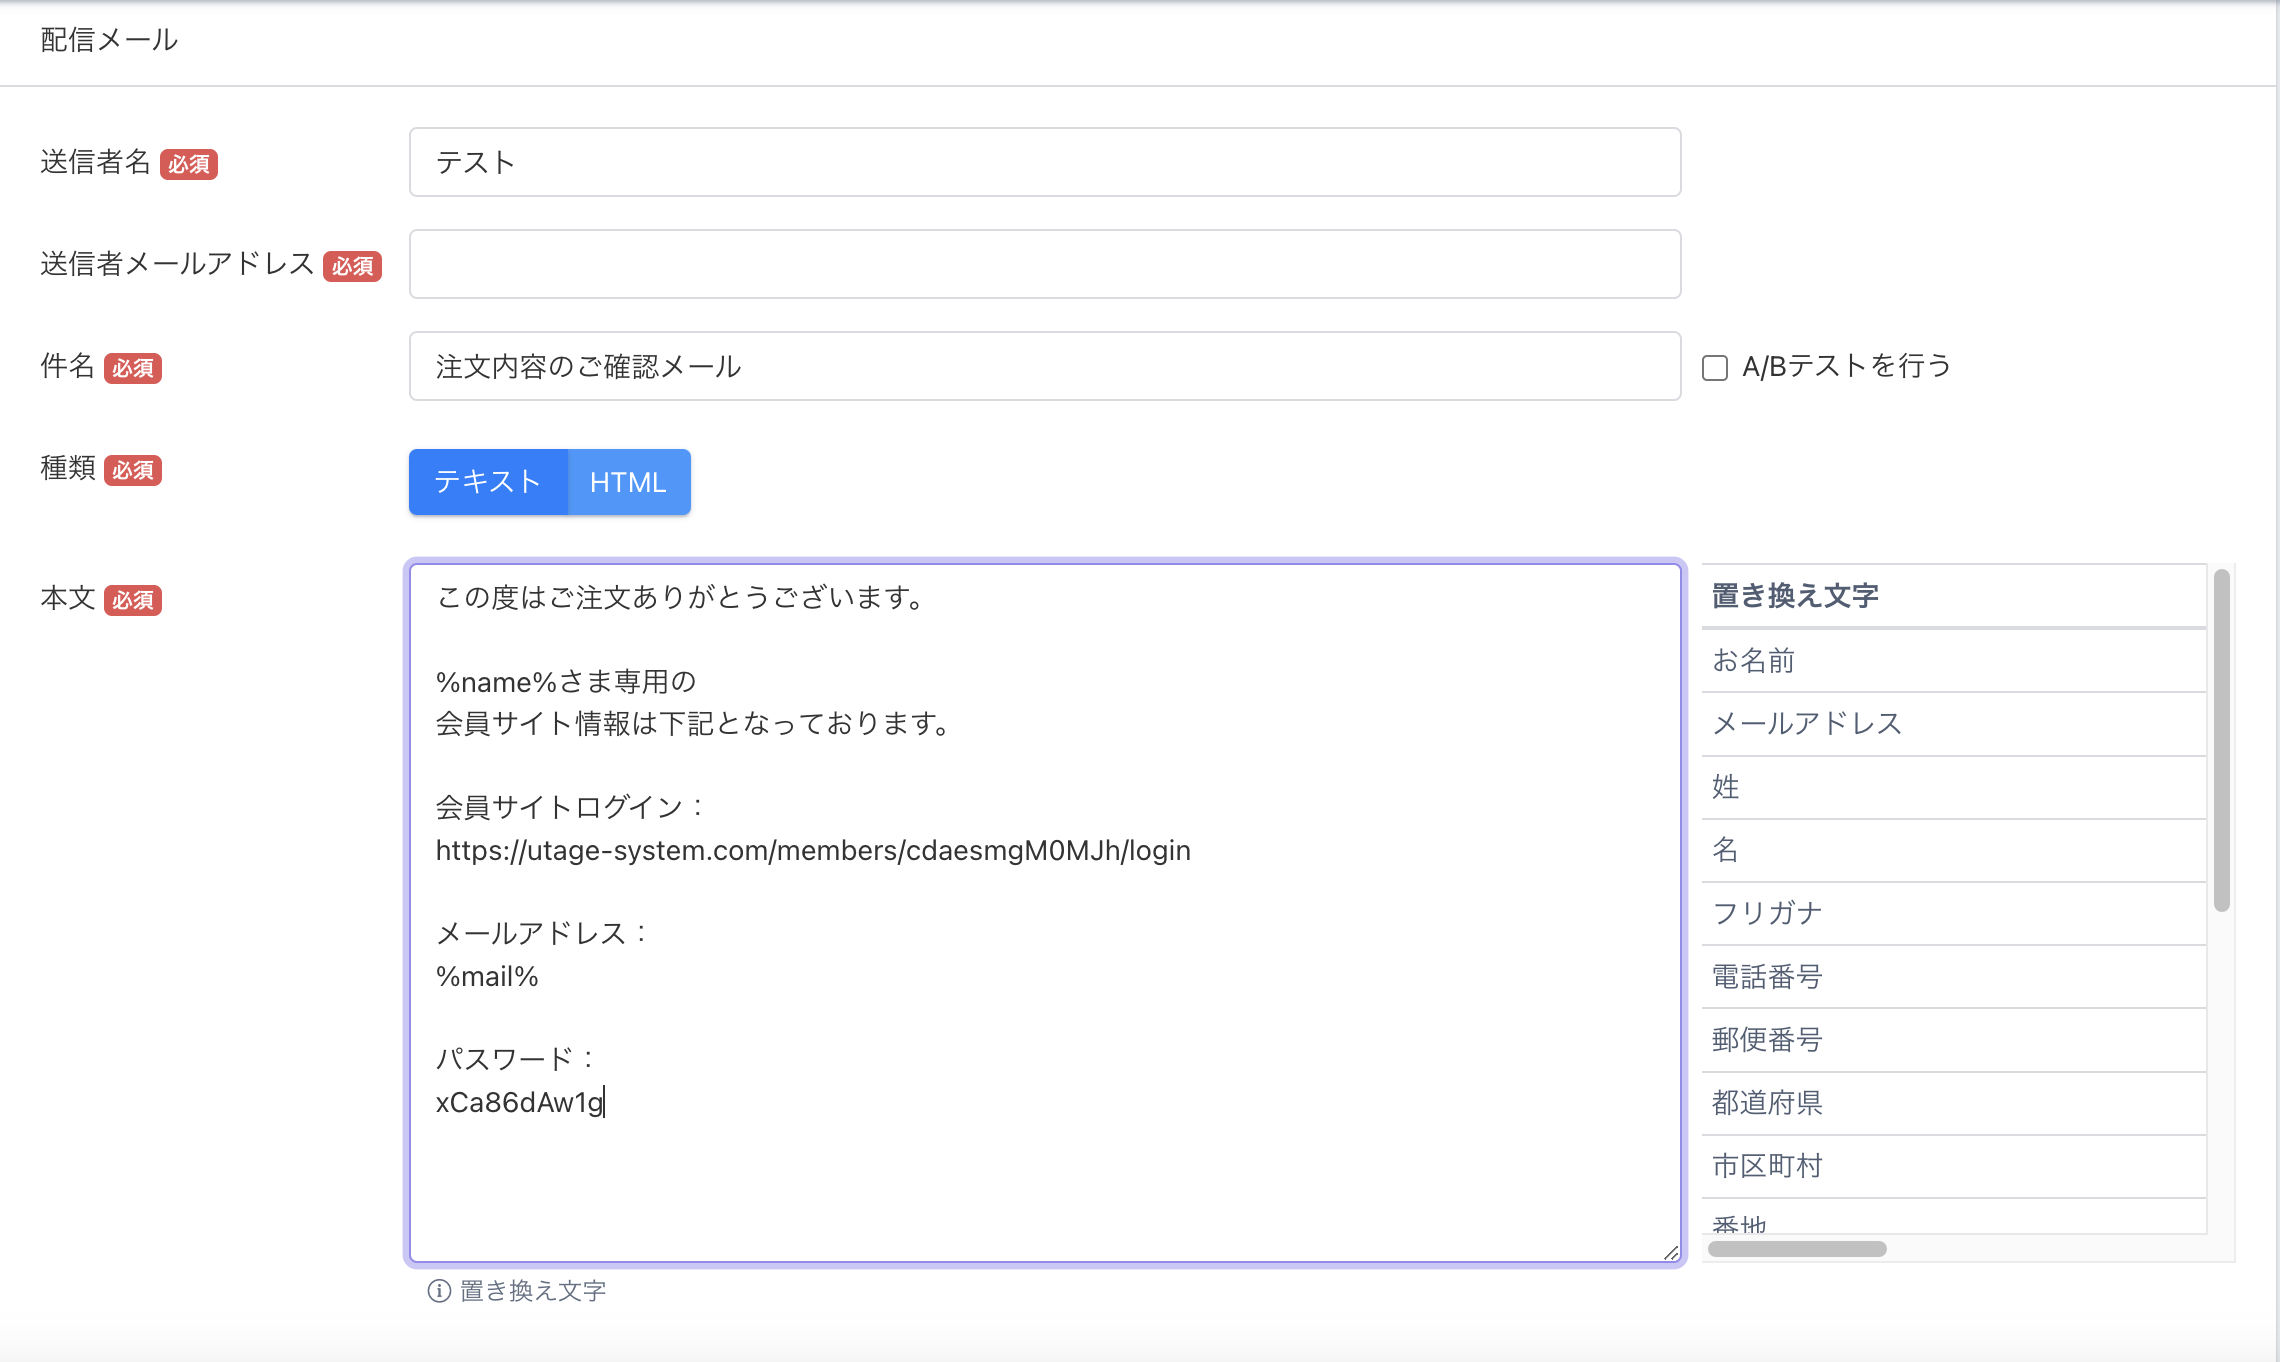Click the textarea resize handle corner
2280x1362 pixels.
tap(1671, 1253)
